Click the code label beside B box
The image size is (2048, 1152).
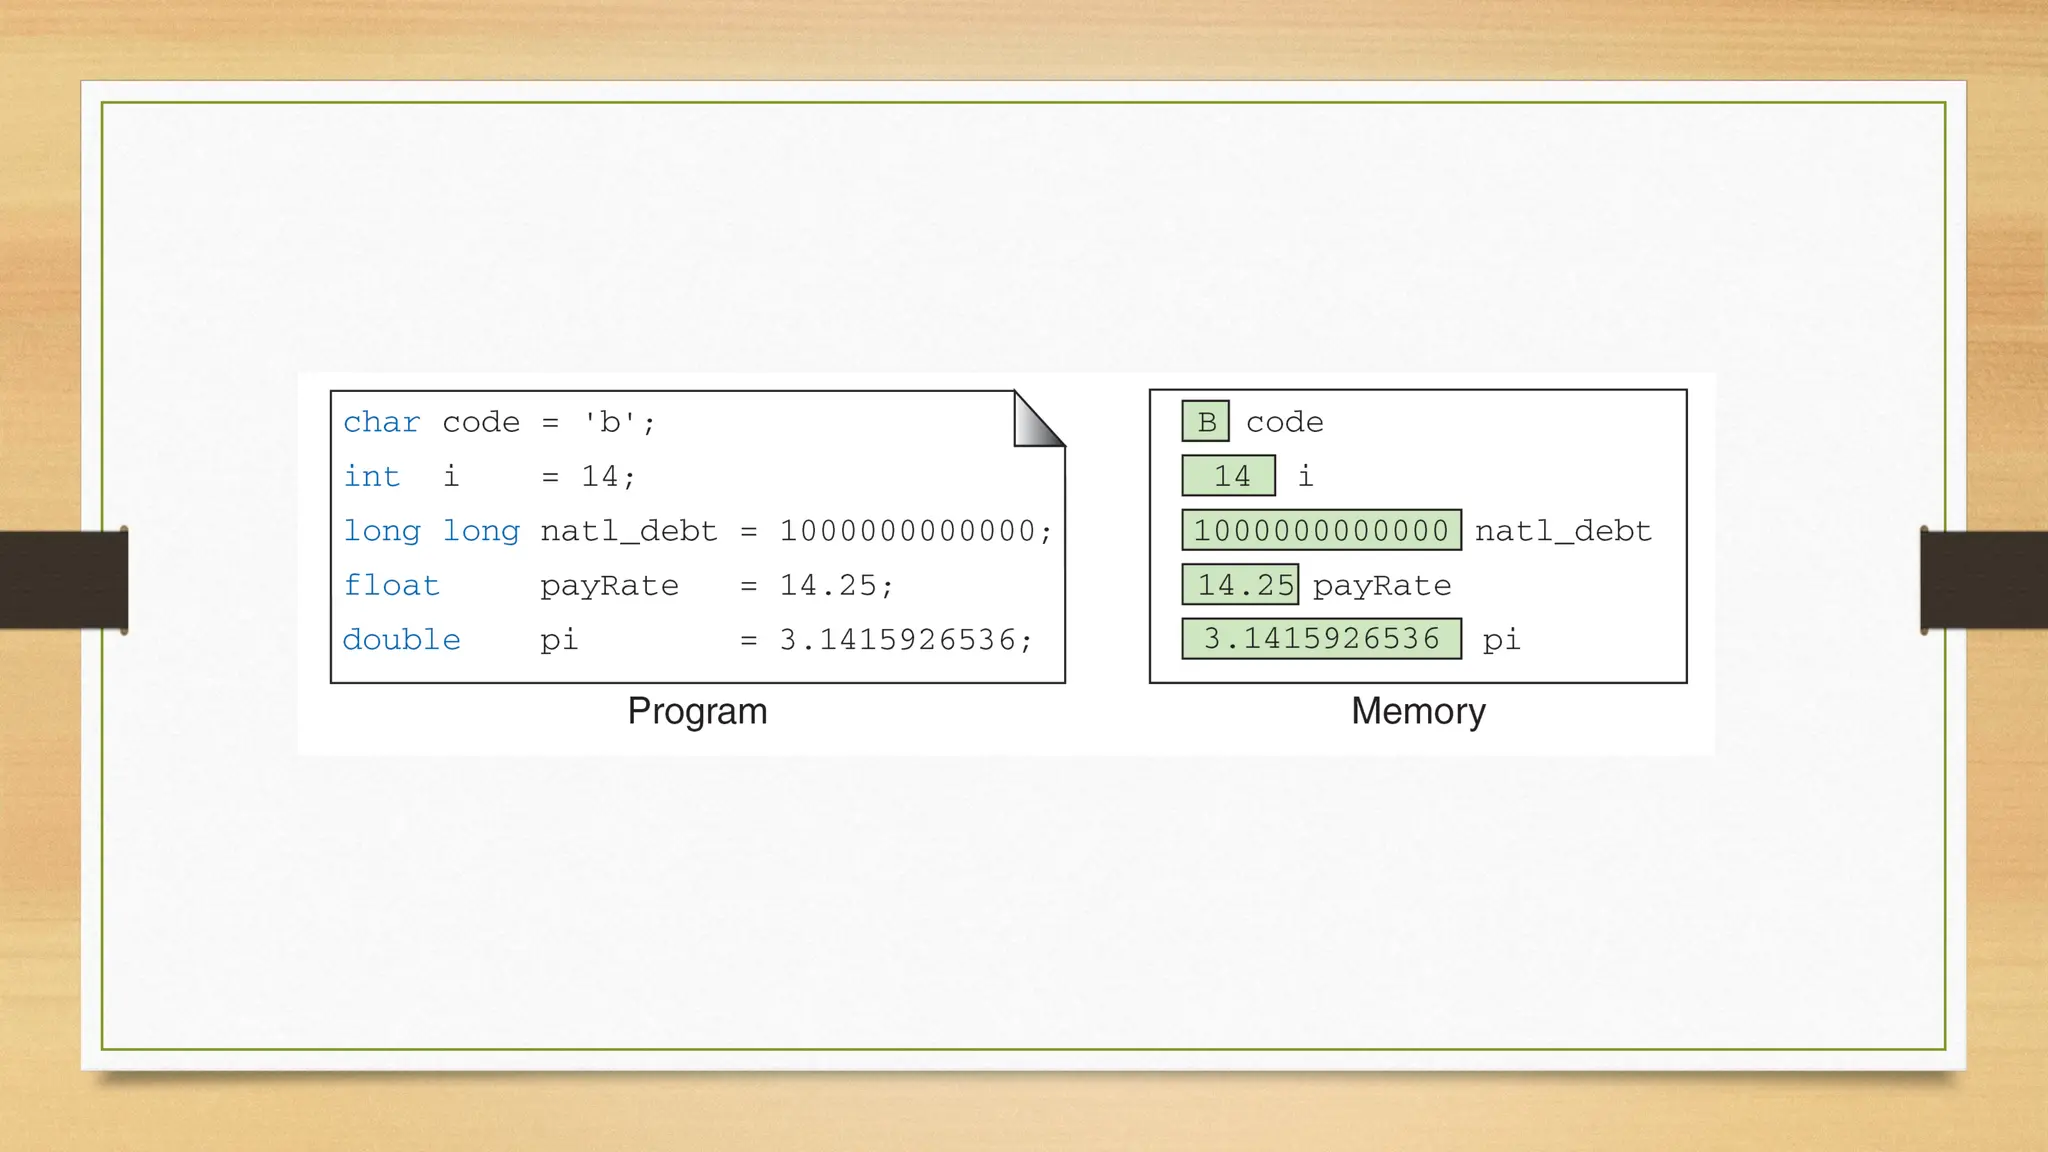click(1284, 422)
